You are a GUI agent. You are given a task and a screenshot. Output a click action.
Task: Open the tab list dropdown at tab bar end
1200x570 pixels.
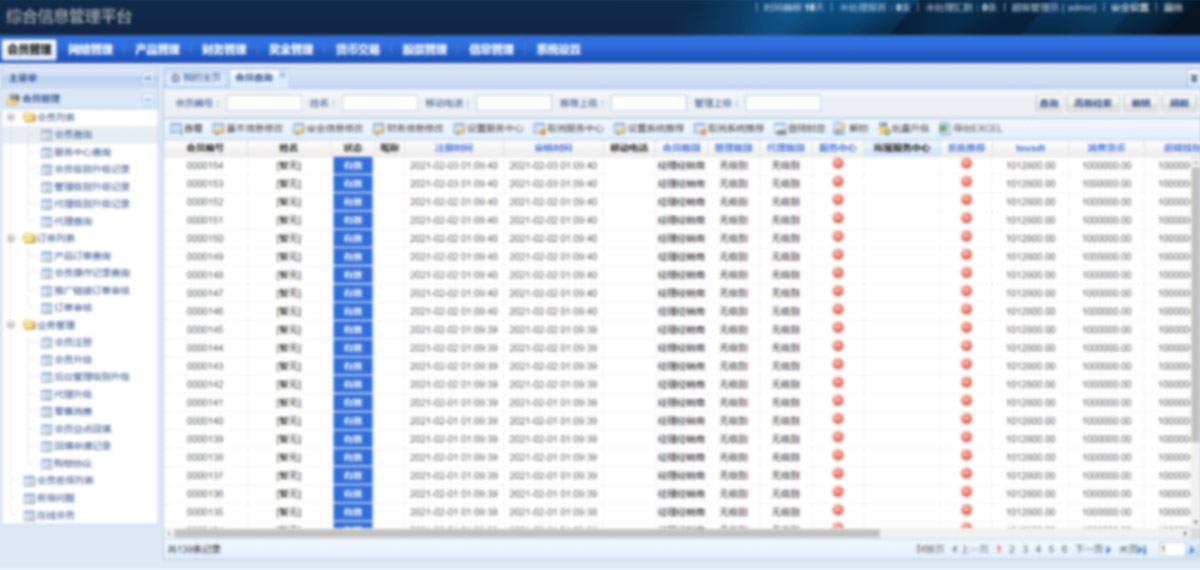click(1192, 77)
